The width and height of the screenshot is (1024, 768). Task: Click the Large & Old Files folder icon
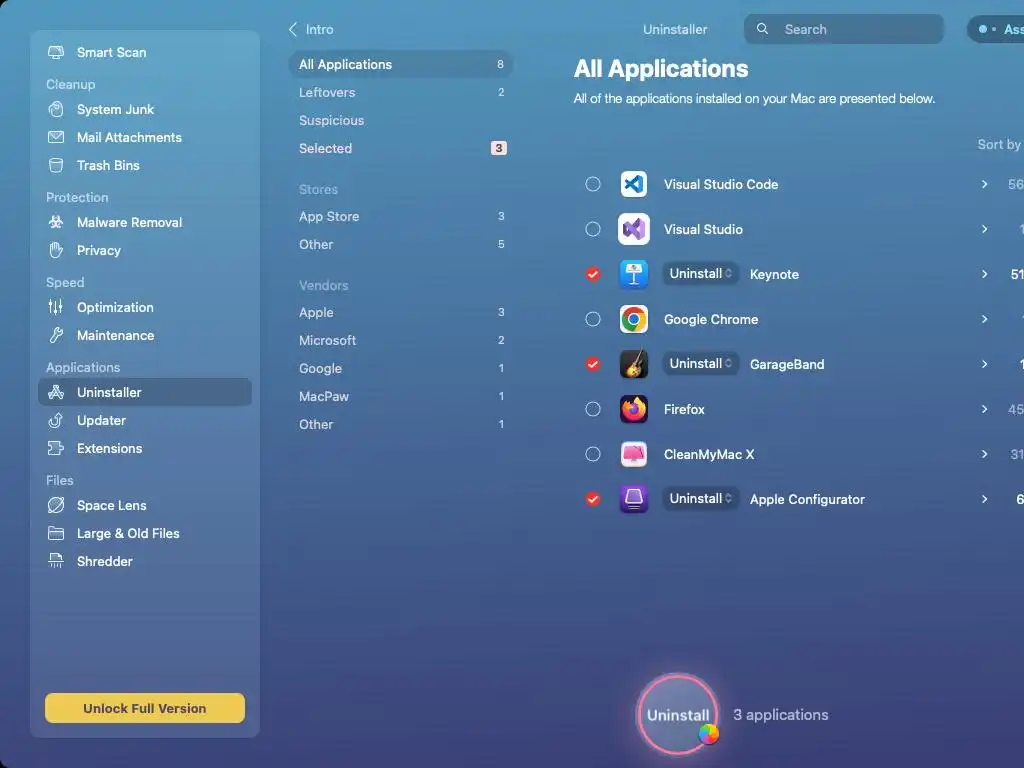point(56,533)
